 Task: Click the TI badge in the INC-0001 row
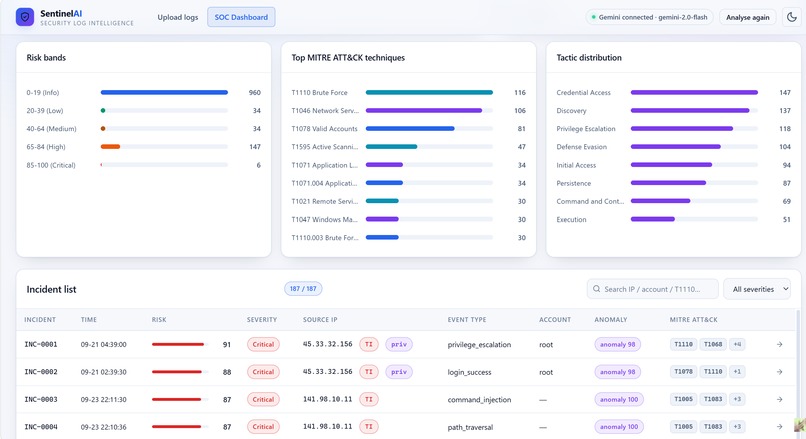click(369, 344)
